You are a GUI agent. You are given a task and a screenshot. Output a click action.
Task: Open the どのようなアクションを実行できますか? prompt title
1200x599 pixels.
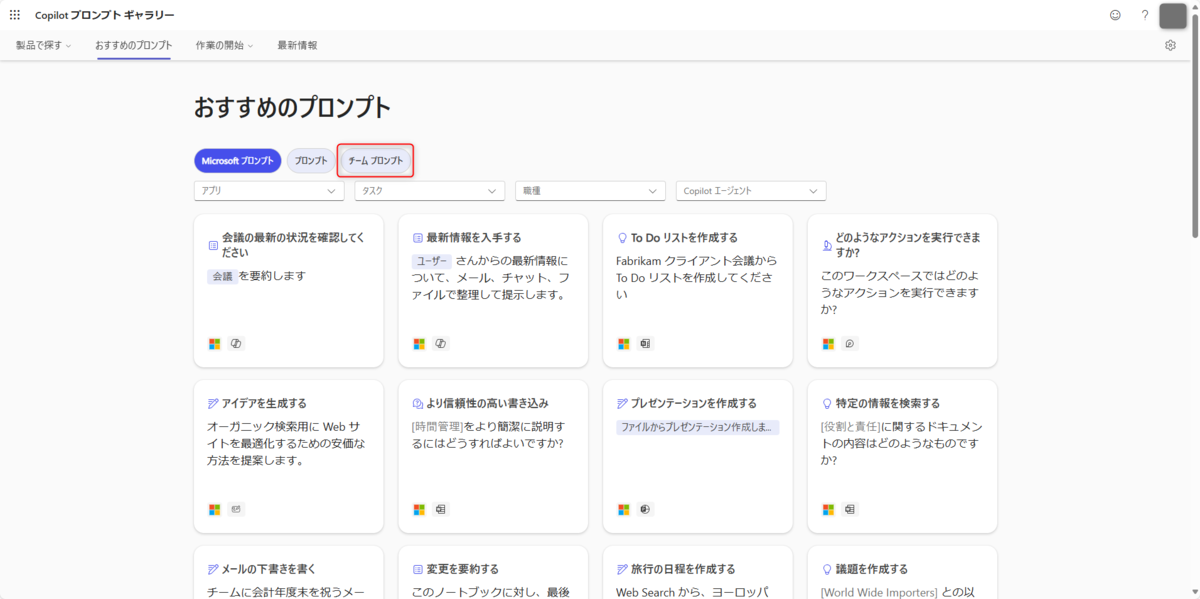click(x=908, y=245)
